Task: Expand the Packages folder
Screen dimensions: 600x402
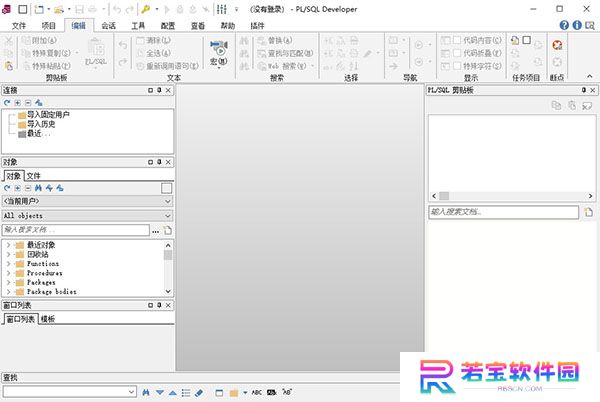Action: pos(8,282)
